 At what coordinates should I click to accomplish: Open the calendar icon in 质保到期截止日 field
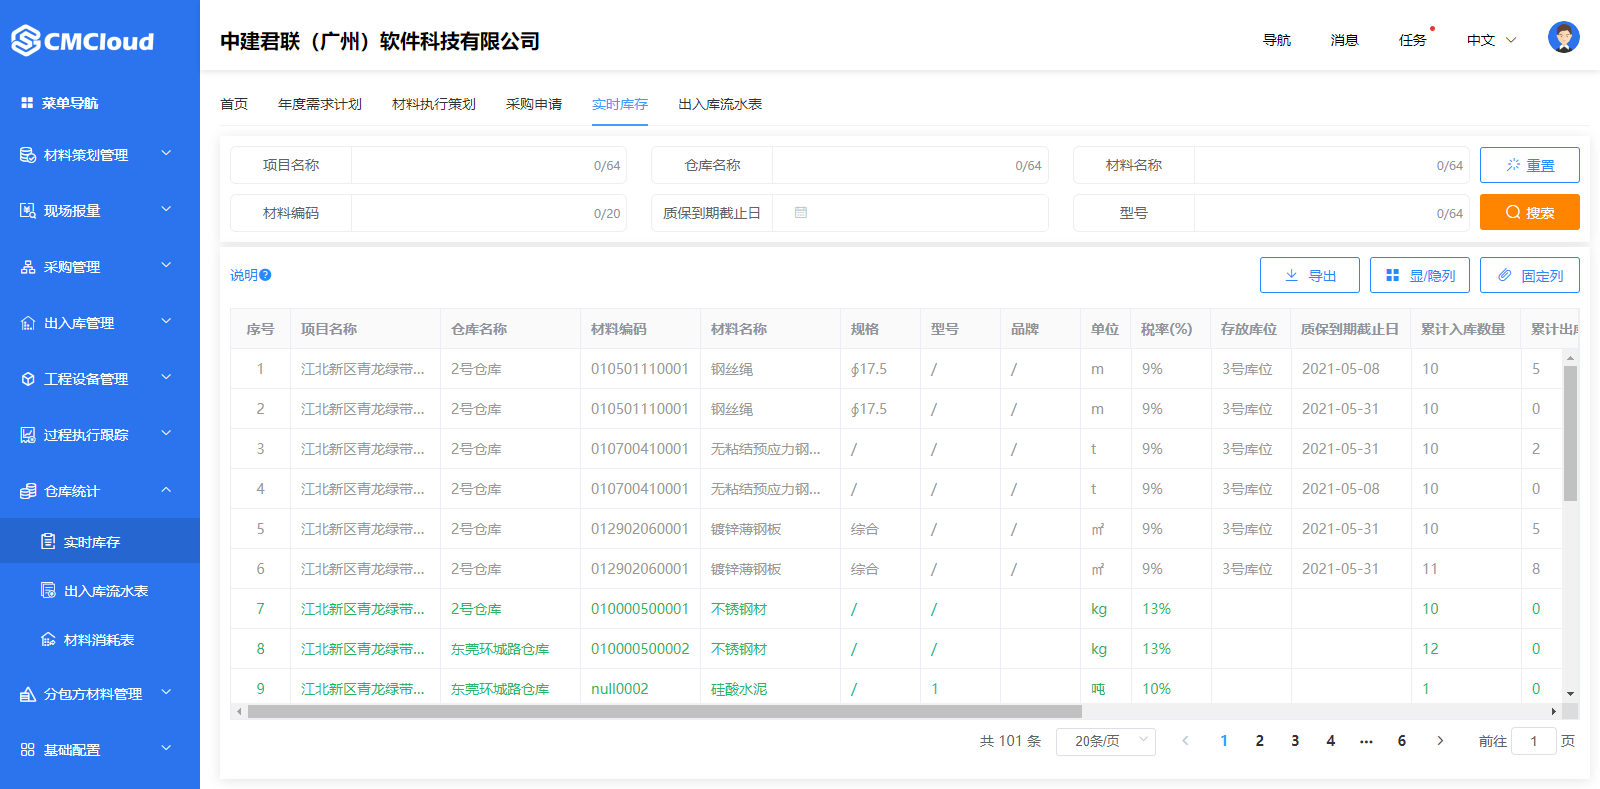(x=801, y=213)
